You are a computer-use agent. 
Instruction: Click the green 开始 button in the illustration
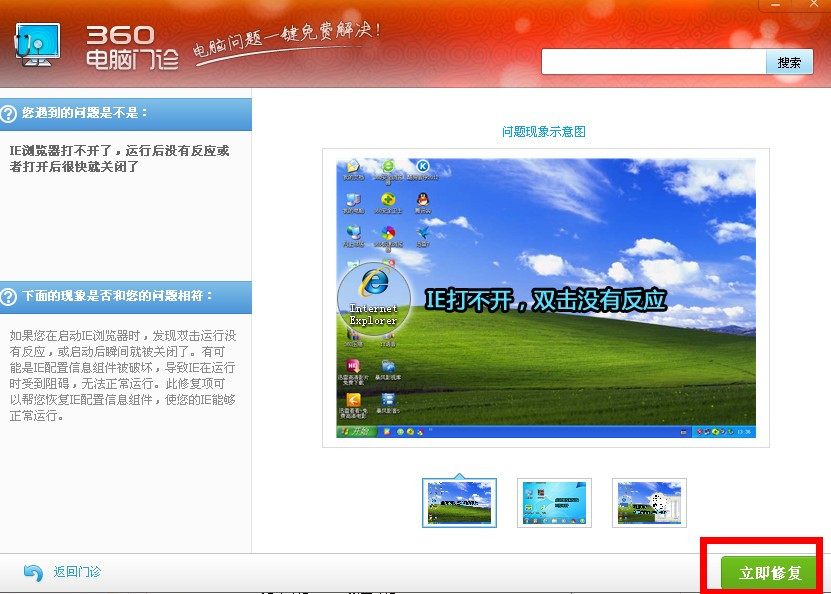(x=353, y=429)
